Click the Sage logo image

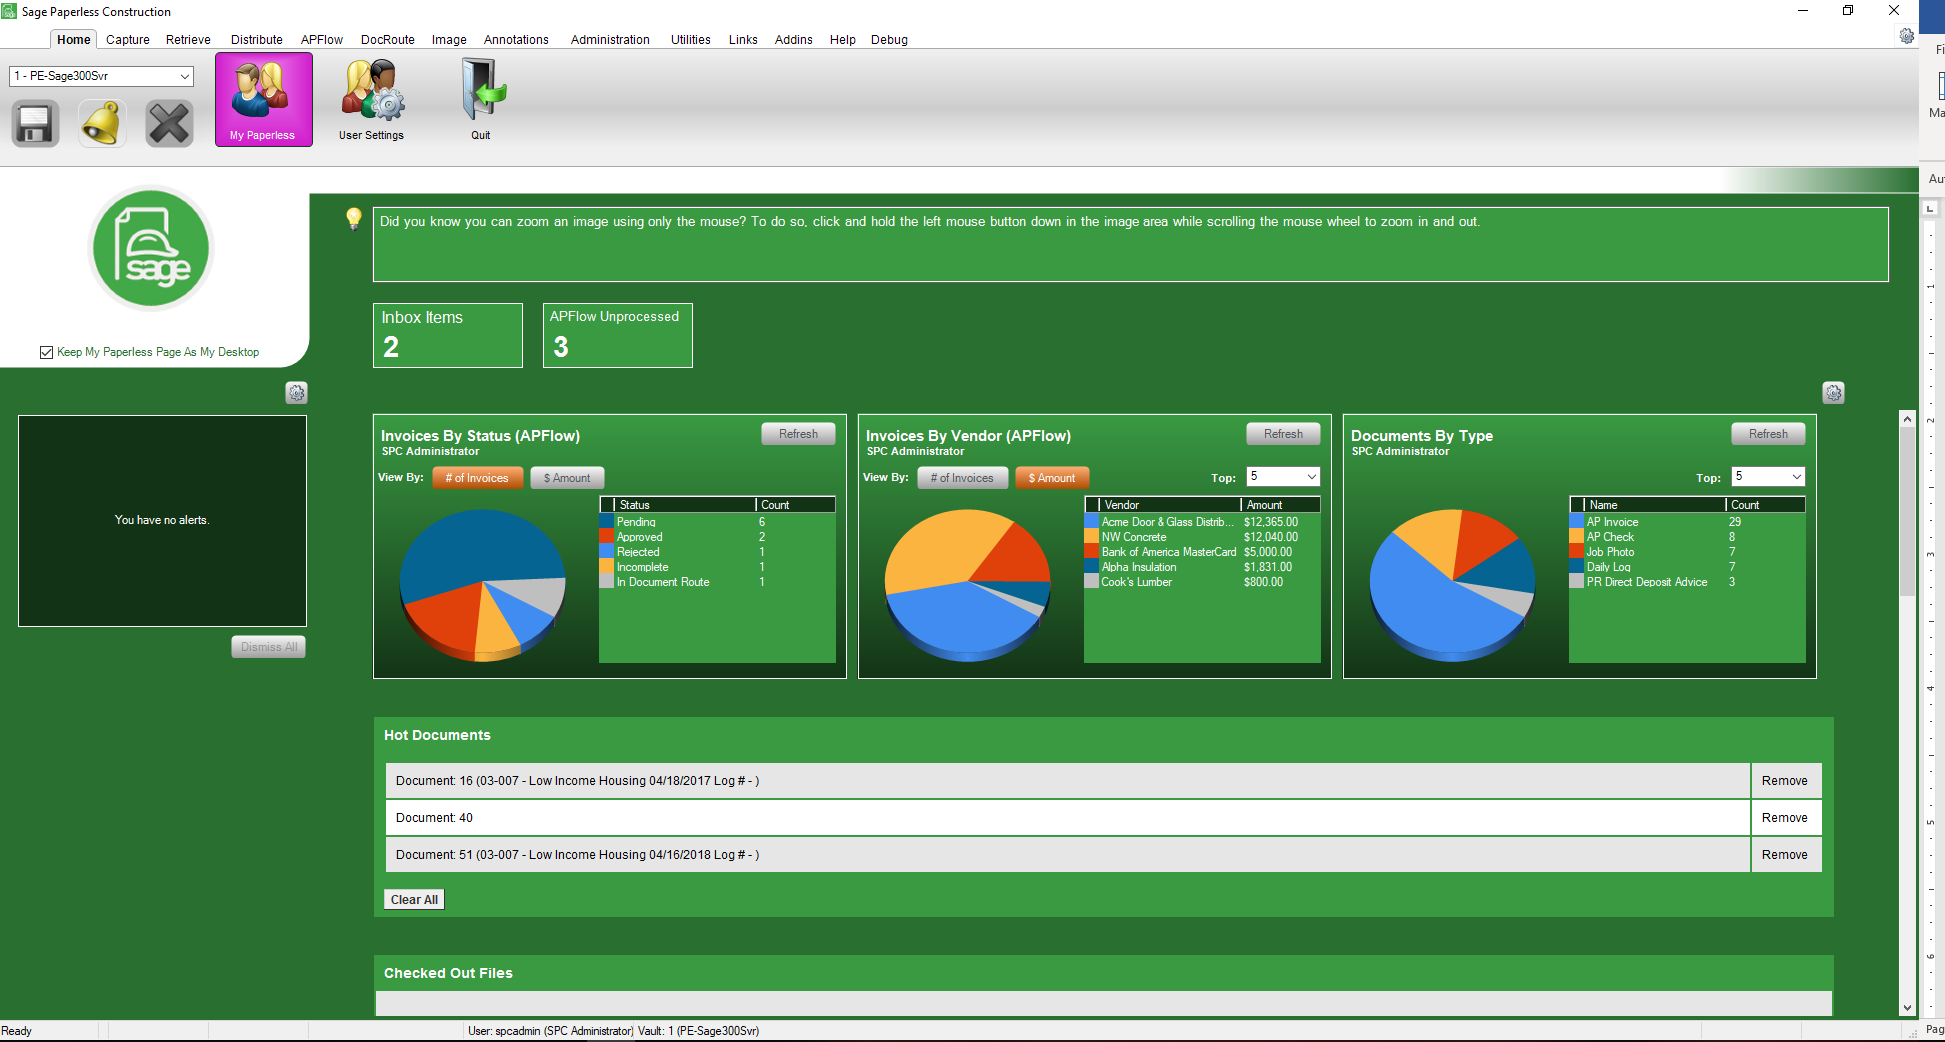(x=151, y=249)
